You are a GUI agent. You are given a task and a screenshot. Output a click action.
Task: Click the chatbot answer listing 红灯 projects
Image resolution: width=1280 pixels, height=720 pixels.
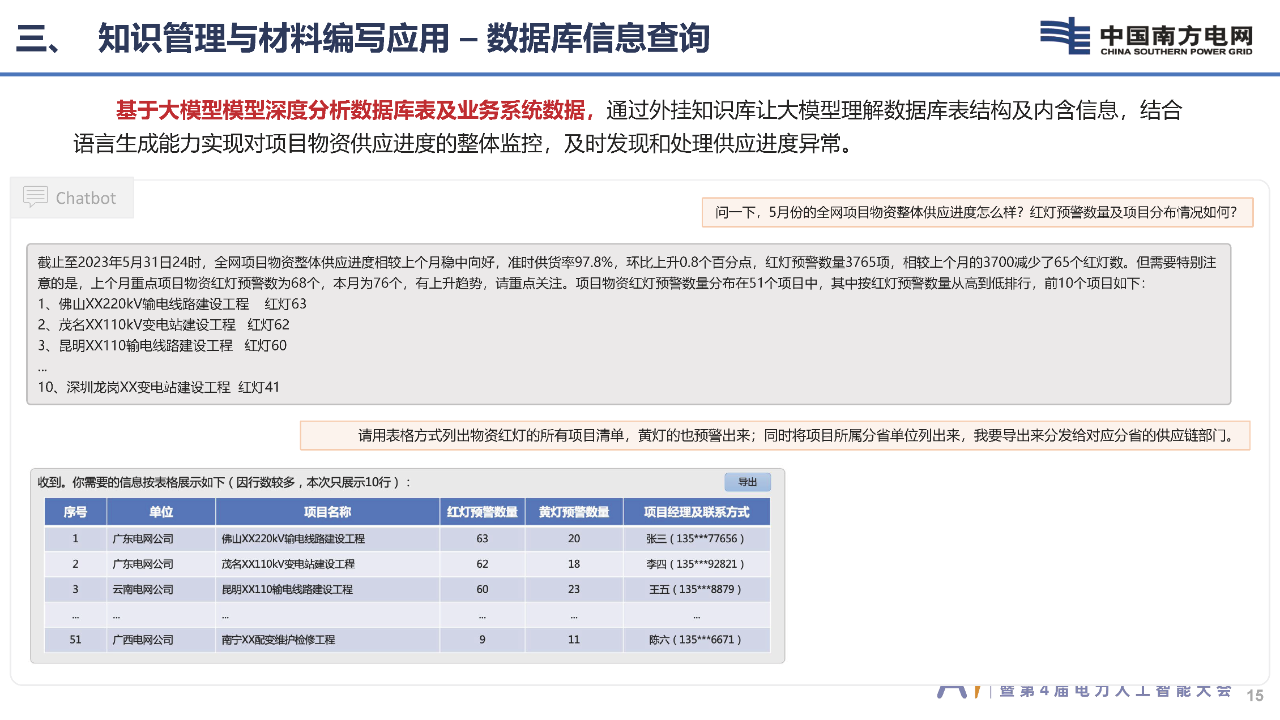[x=628, y=324]
